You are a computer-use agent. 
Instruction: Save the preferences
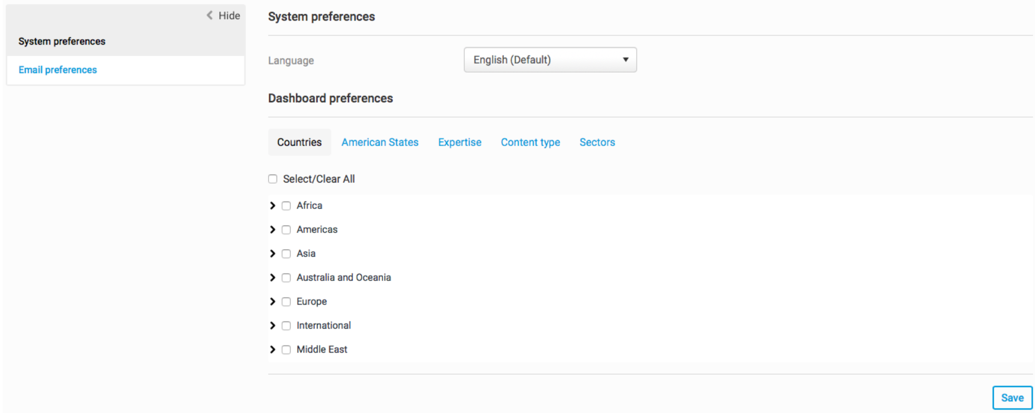pyautogui.click(x=1012, y=398)
